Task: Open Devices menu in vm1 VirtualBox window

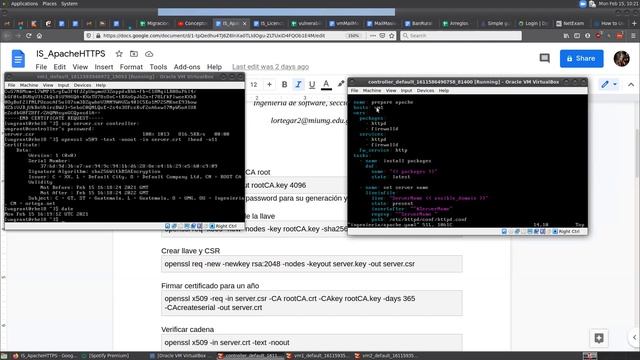Action: click(x=82, y=85)
